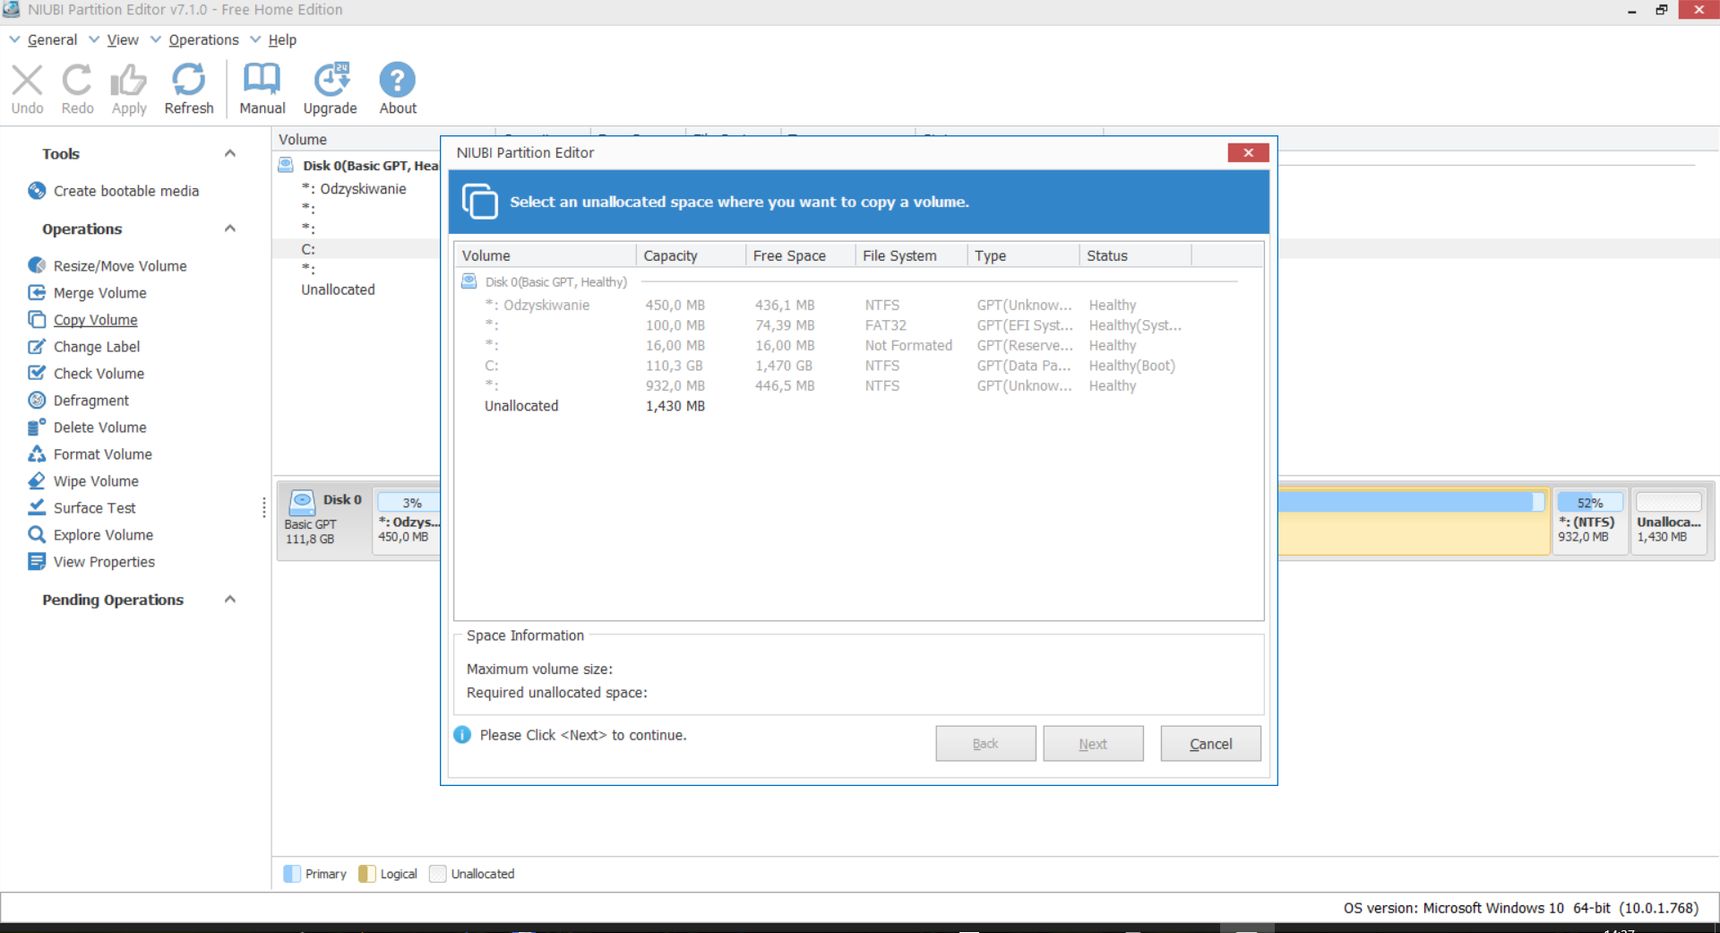Sort by the File System column header
This screenshot has width=1720, height=933.
pos(911,256)
